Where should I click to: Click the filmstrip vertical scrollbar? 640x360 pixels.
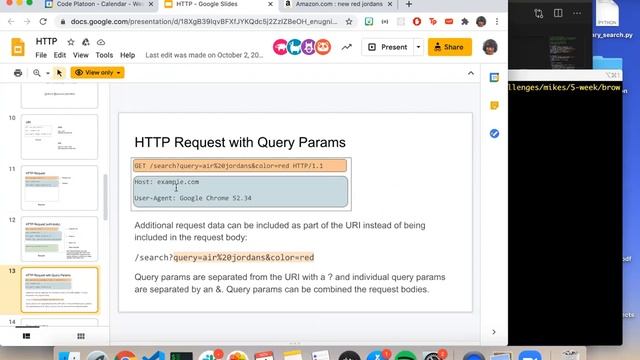coord(106,197)
